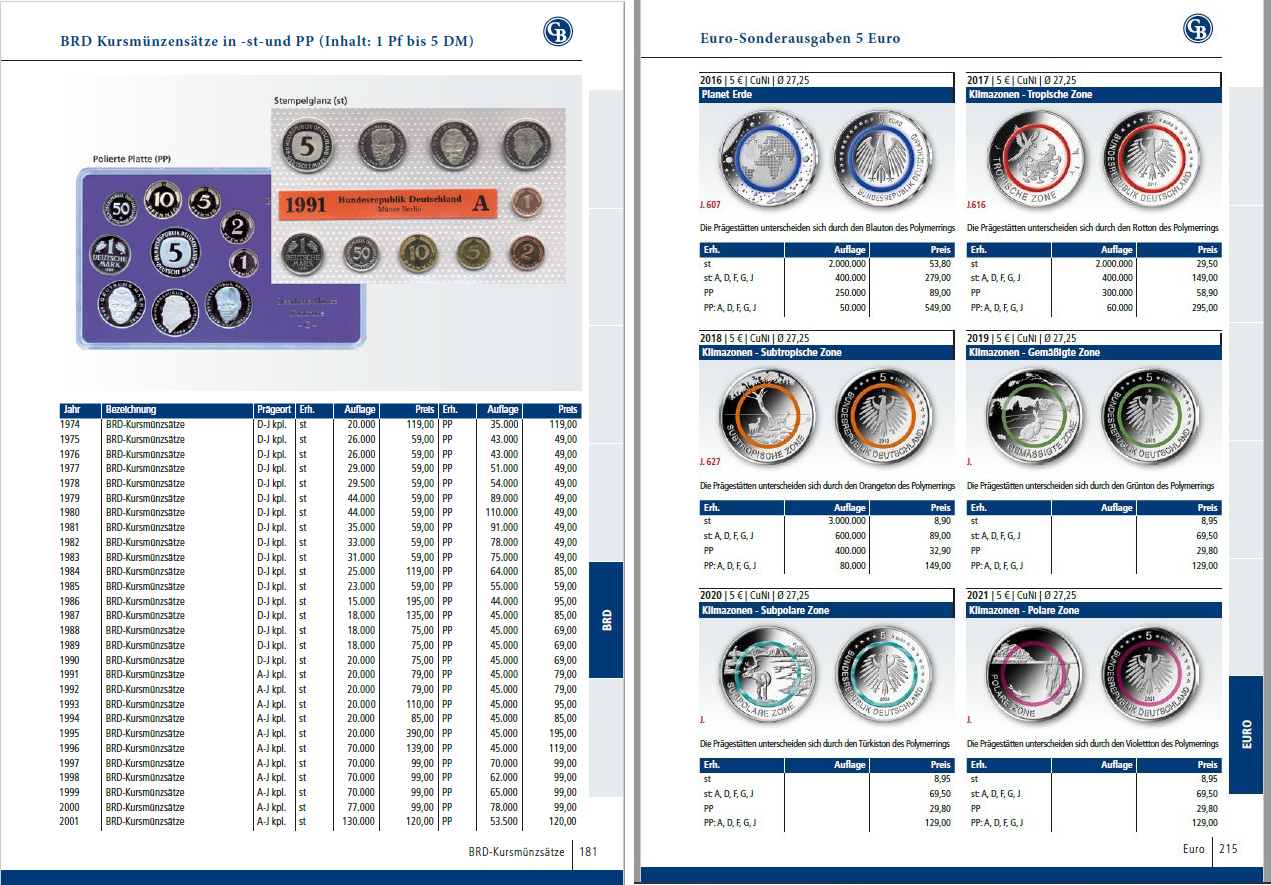1271x885 pixels.
Task: Click the 1986 st price '195,00'
Action: click(x=419, y=601)
